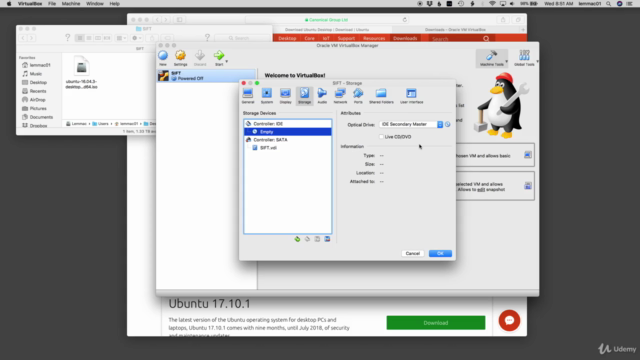Click Settings gear in VirtualBox Manager toolbar
640x360 pixels.
(180, 58)
